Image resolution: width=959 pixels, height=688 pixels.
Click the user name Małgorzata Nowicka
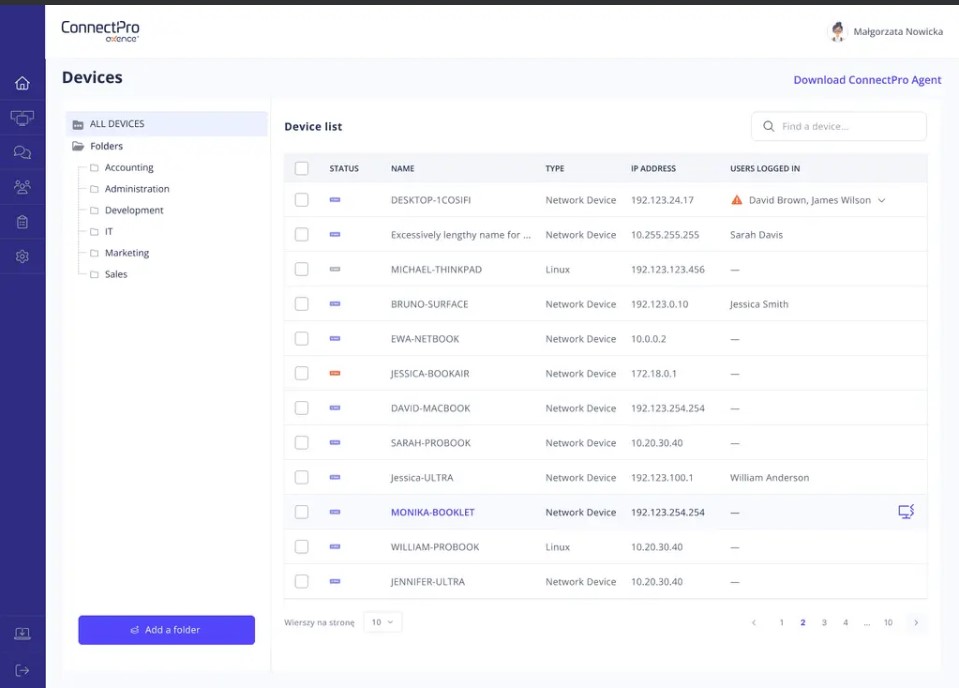pos(898,32)
